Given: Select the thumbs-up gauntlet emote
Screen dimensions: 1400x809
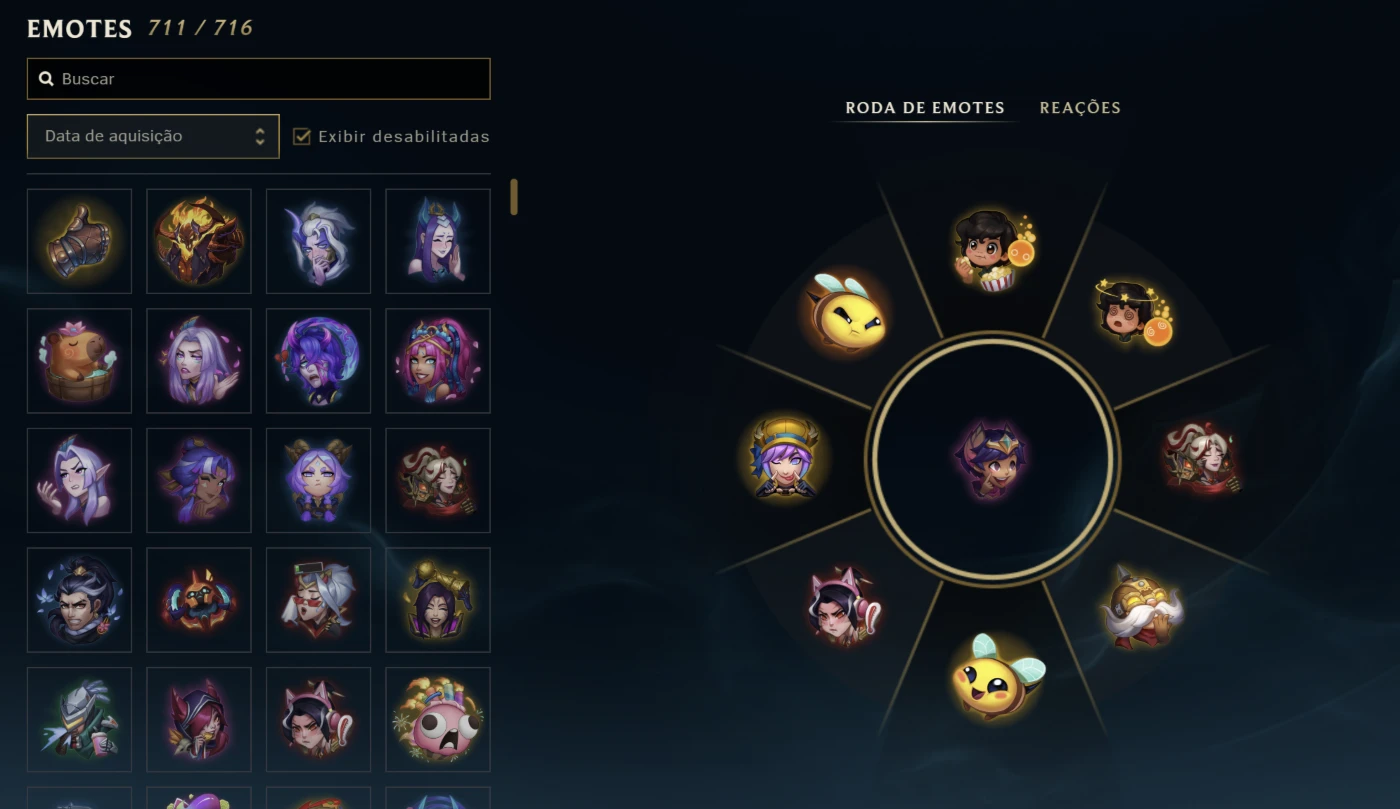Looking at the screenshot, I should [79, 241].
